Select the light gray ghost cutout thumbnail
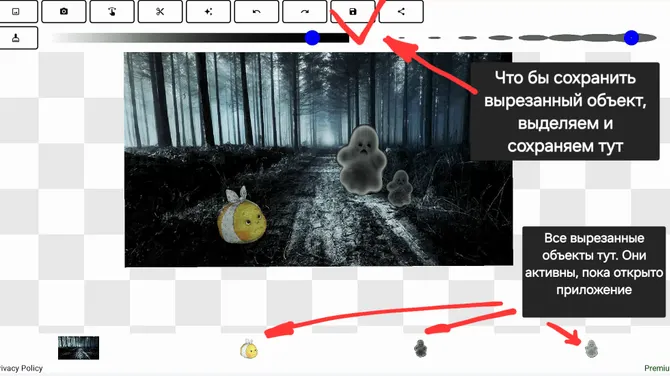The height and width of the screenshot is (376, 670). pyautogui.click(x=591, y=349)
